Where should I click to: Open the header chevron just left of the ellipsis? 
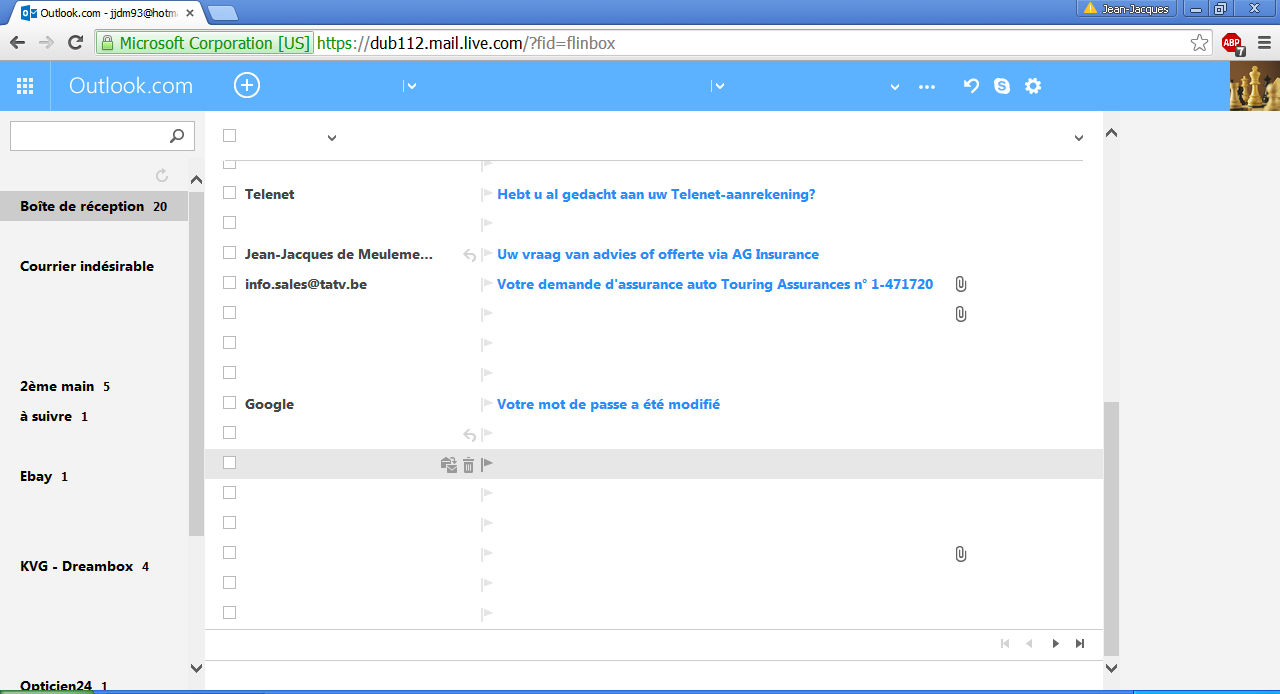click(x=895, y=87)
